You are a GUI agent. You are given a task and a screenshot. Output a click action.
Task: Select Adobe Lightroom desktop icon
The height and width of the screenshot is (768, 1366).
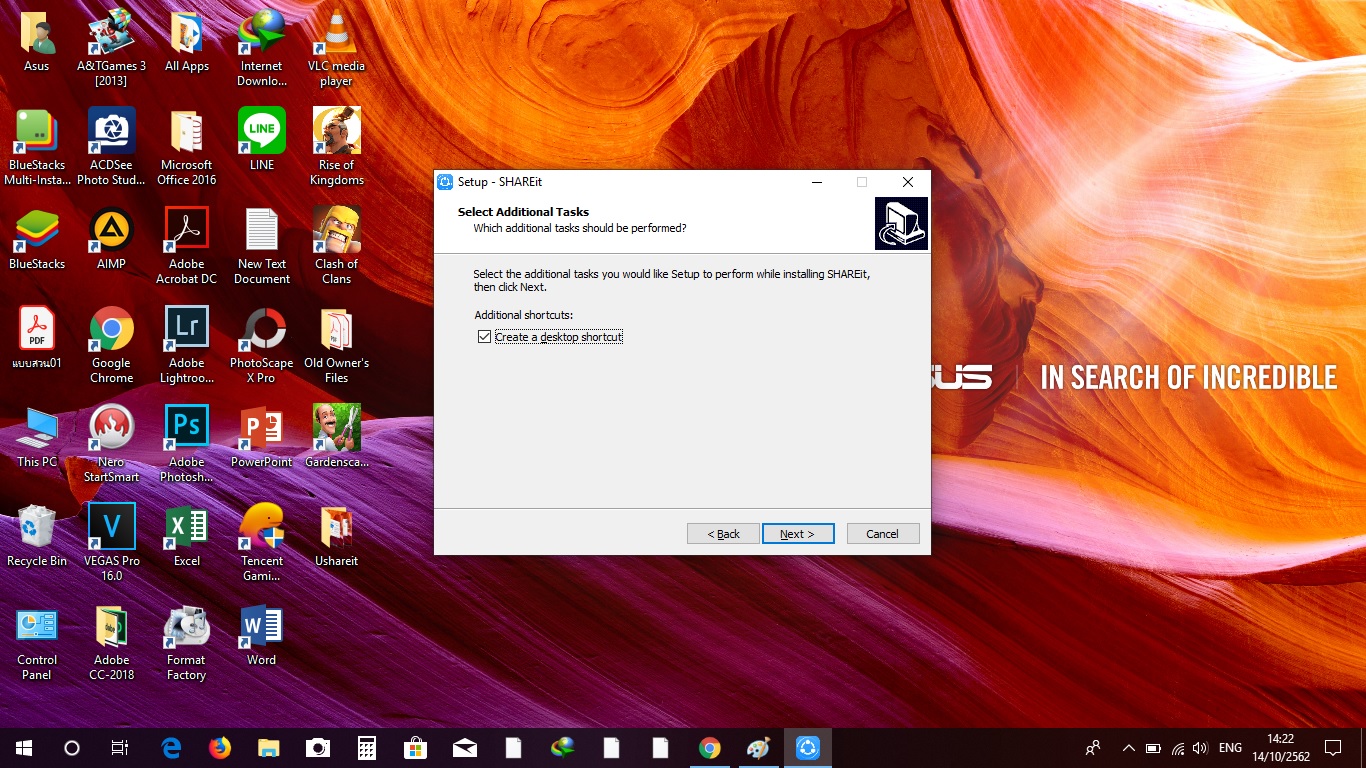point(187,345)
